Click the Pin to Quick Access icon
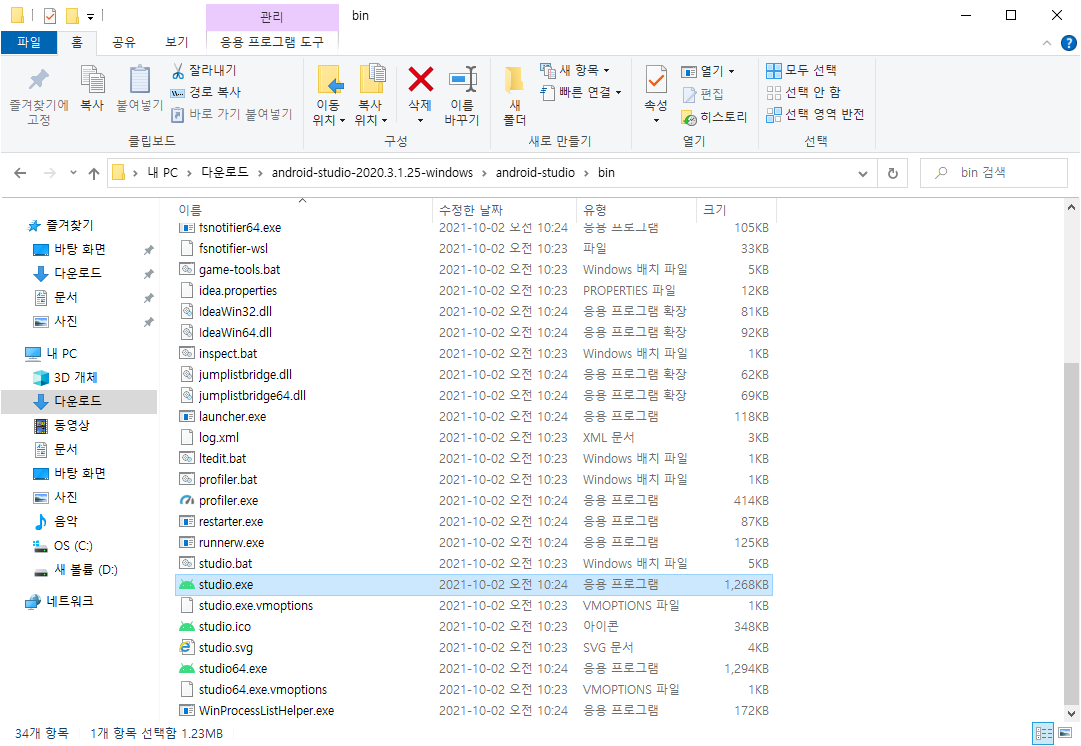Screen dimensions: 1081x746 (39, 80)
